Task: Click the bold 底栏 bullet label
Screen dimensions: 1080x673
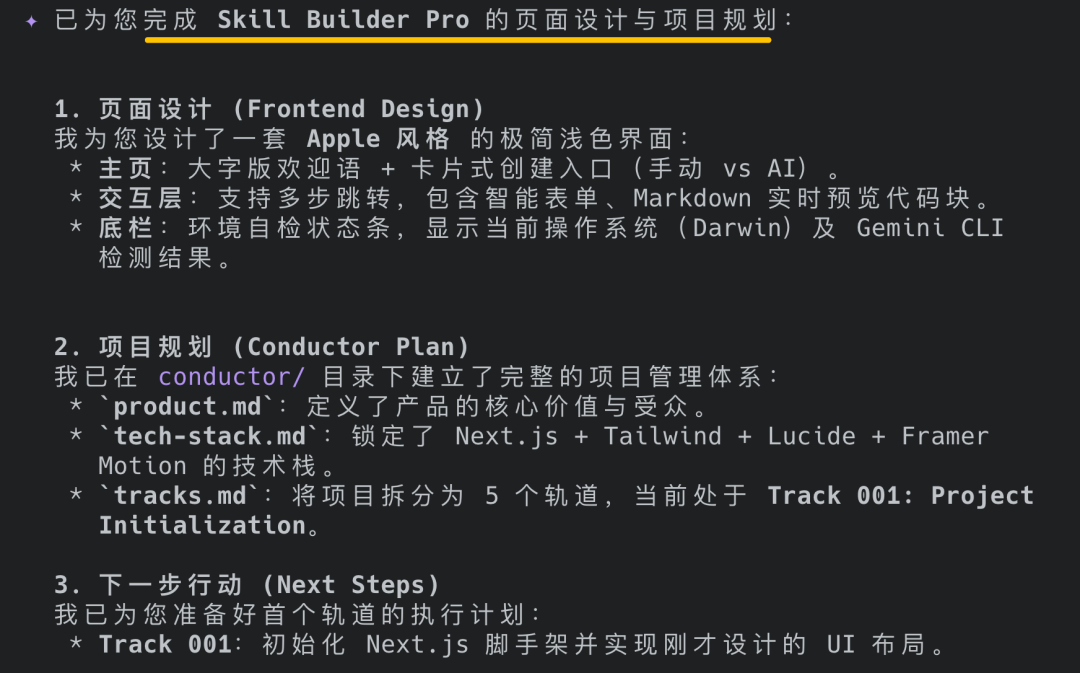Action: tap(125, 228)
